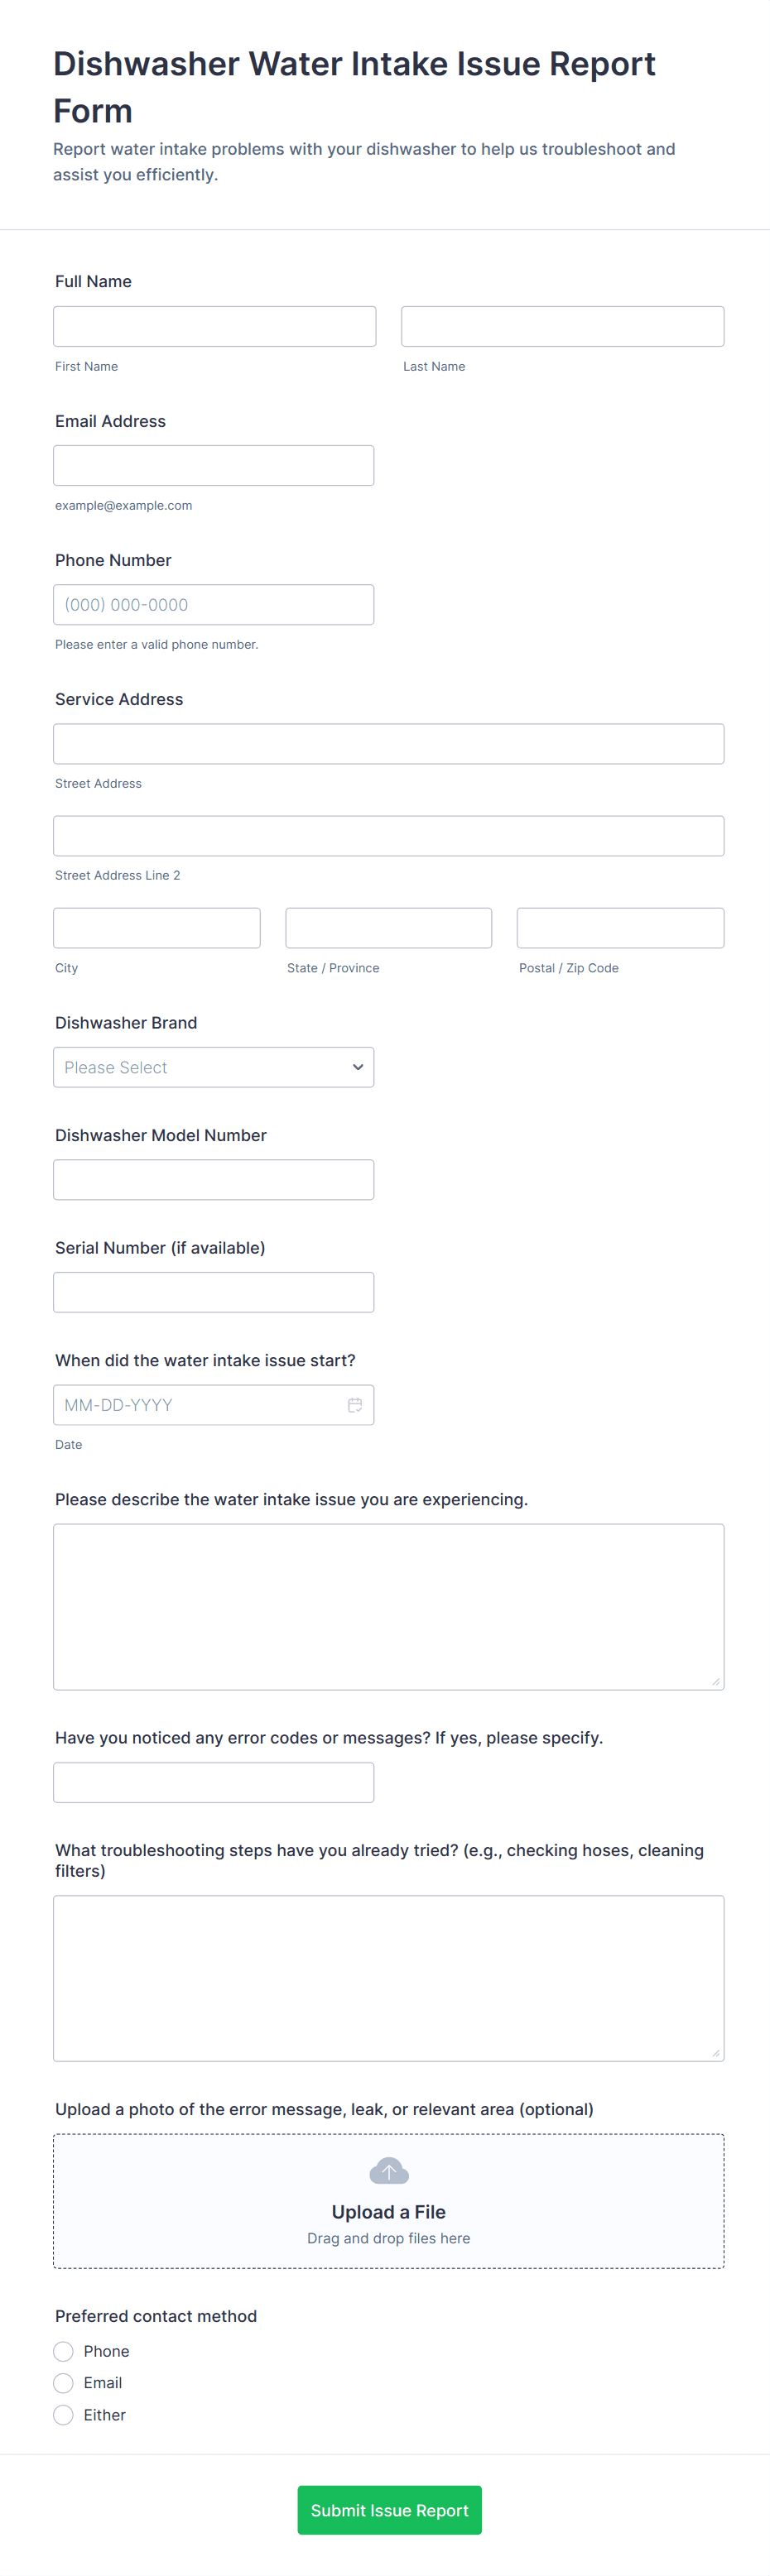Screen dimensions: 770x2576
Task: Click the error codes input field
Action: [x=213, y=1782]
